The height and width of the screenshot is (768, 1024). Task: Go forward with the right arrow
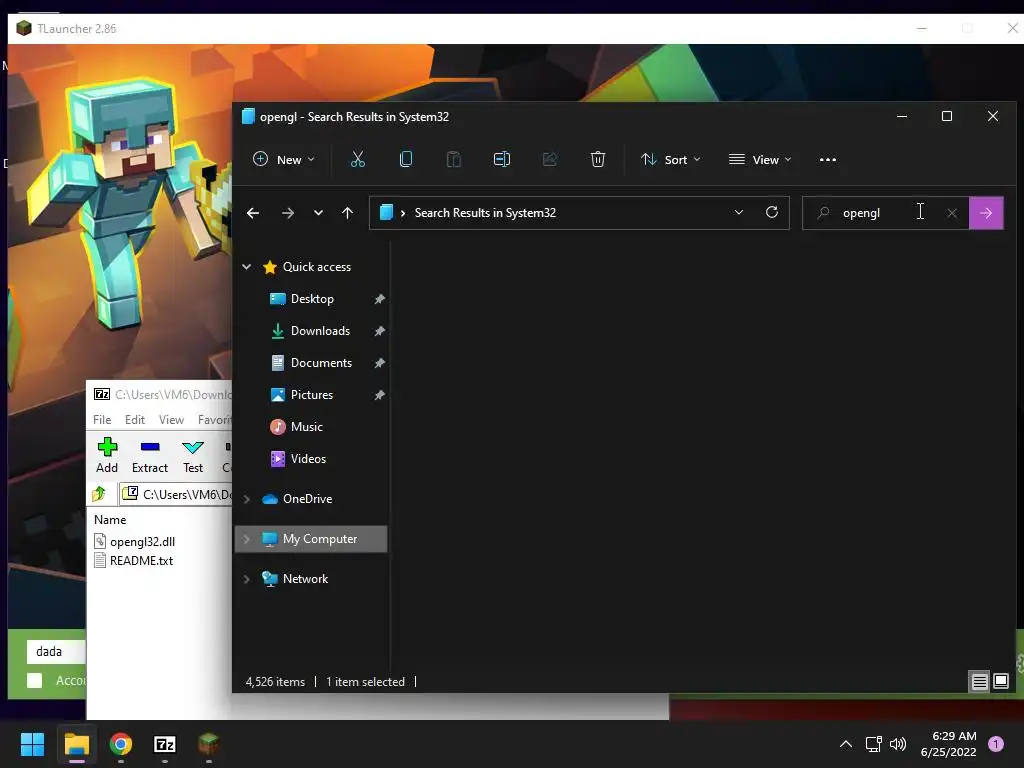click(x=287, y=213)
